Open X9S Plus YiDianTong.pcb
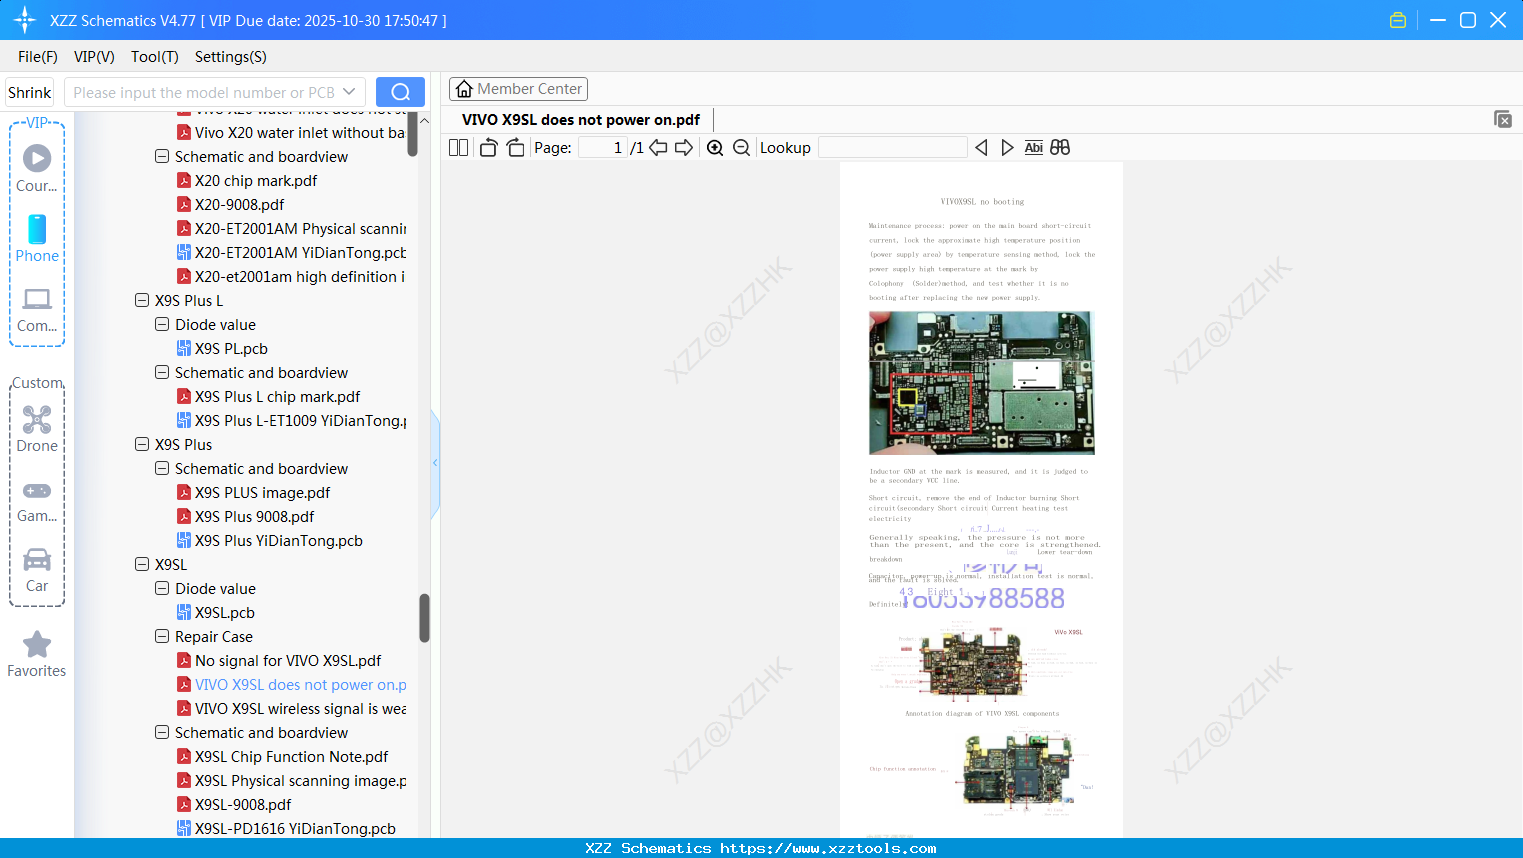This screenshot has height=858, width=1523. tap(279, 541)
